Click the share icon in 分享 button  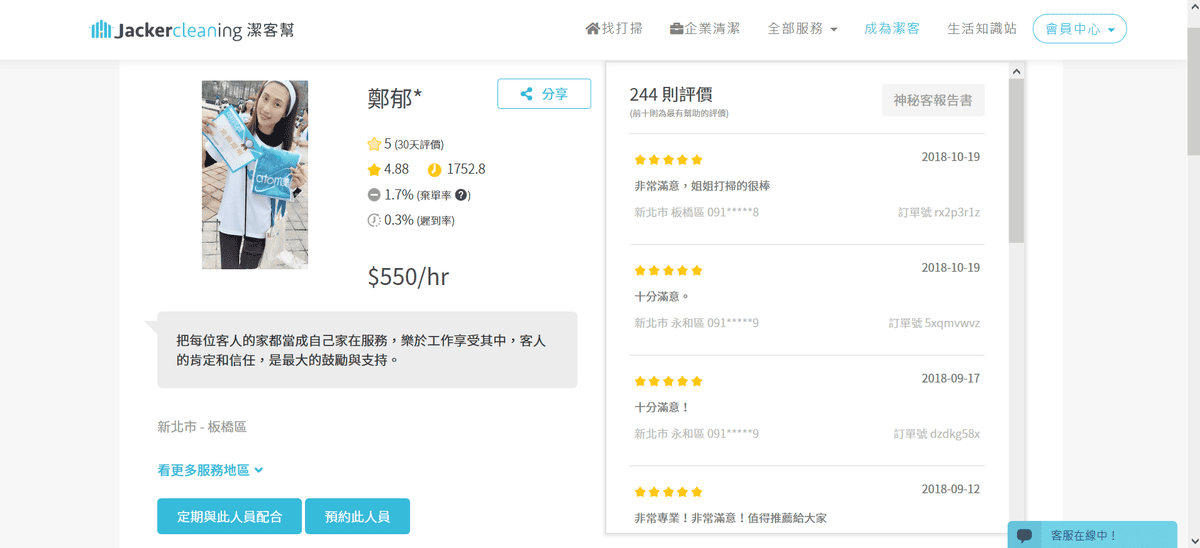coord(526,94)
